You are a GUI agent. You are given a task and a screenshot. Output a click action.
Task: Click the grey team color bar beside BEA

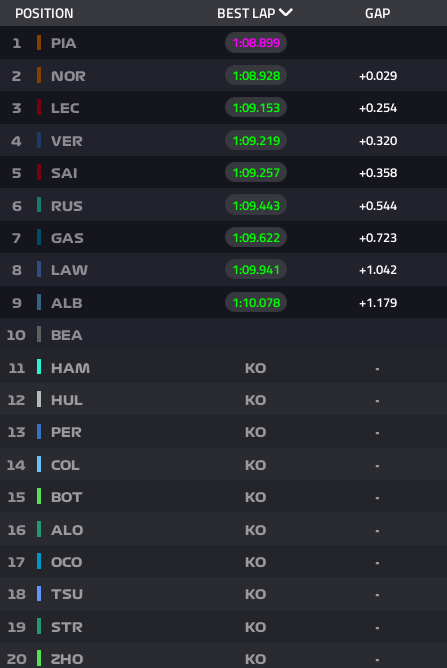click(x=39, y=334)
